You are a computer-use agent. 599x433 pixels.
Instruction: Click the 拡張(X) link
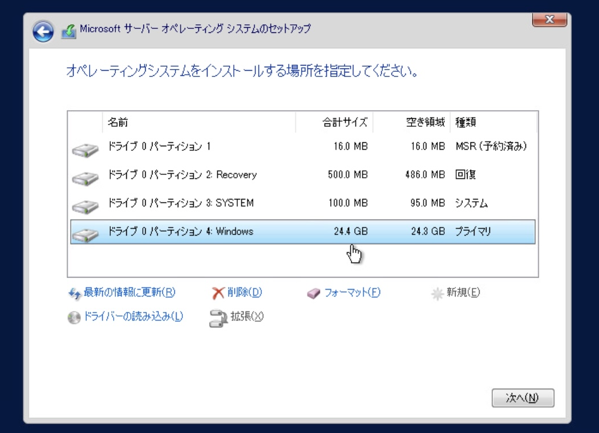point(247,316)
